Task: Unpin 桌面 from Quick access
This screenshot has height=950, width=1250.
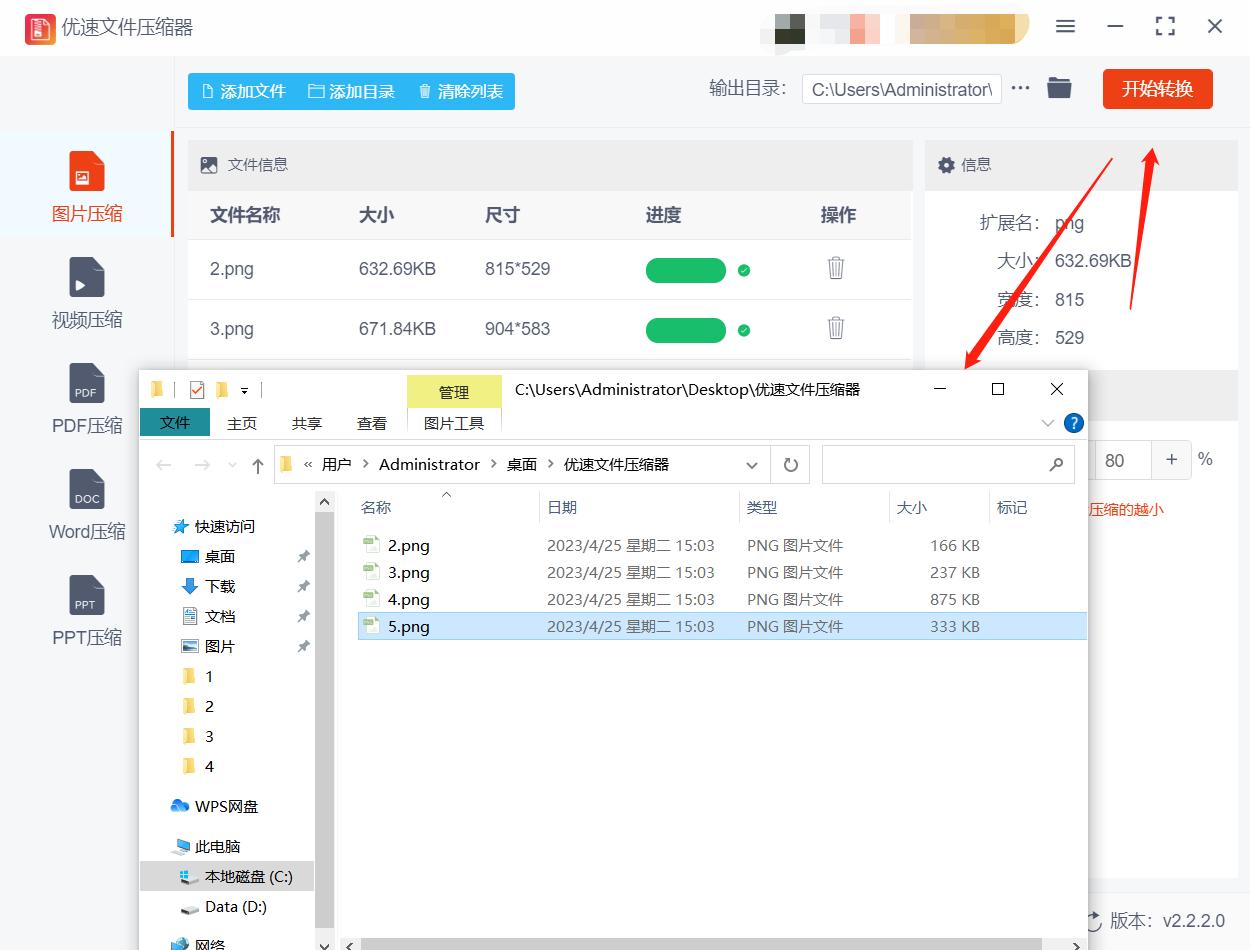Action: pyautogui.click(x=301, y=556)
